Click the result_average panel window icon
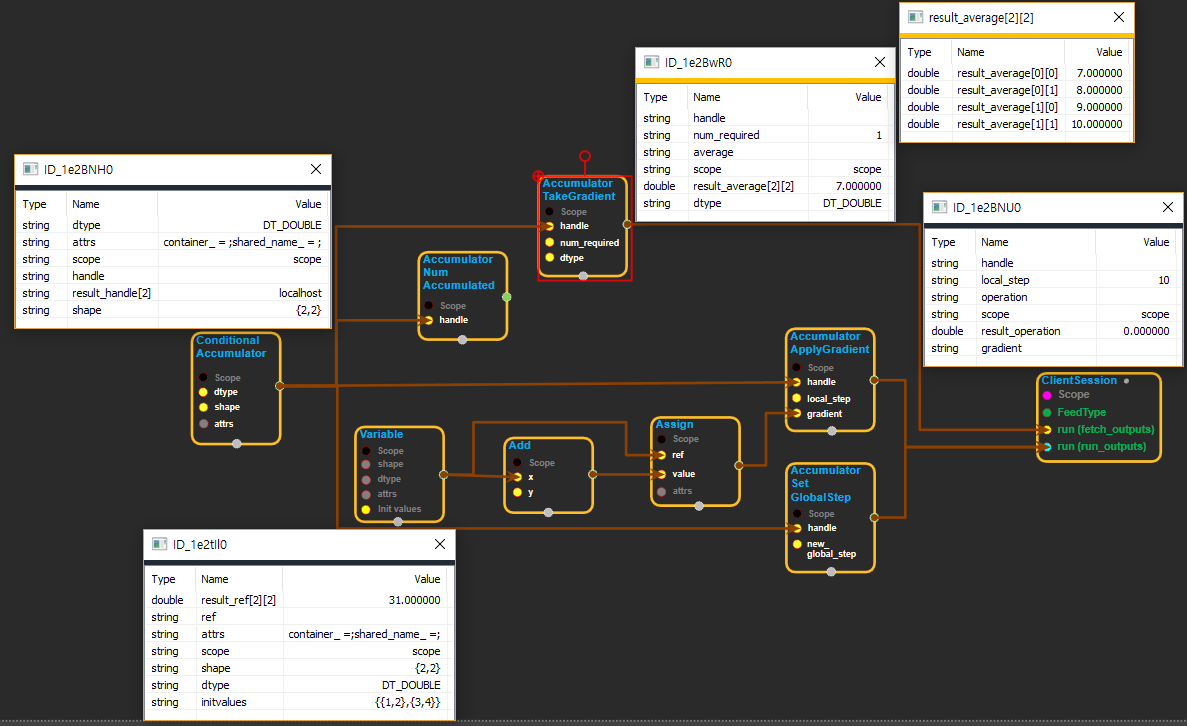 coord(915,17)
